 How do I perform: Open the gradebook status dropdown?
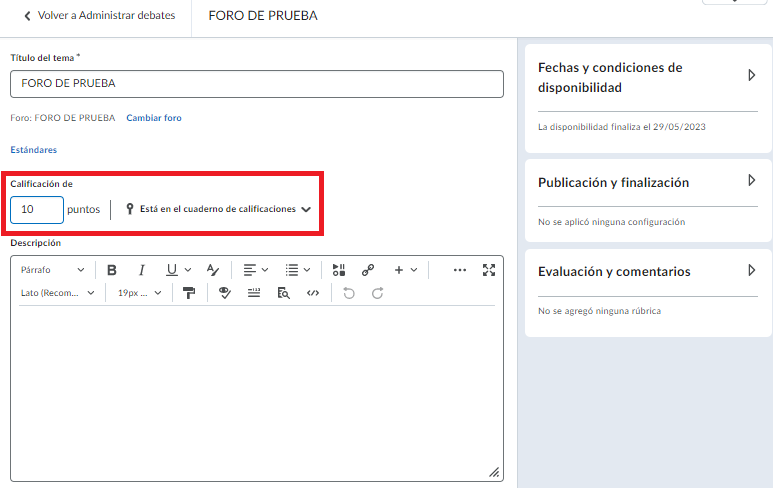(x=218, y=209)
